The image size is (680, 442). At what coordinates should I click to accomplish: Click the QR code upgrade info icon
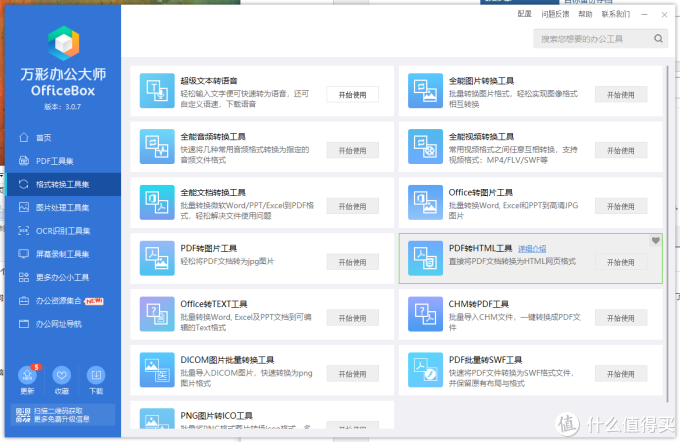23,415
